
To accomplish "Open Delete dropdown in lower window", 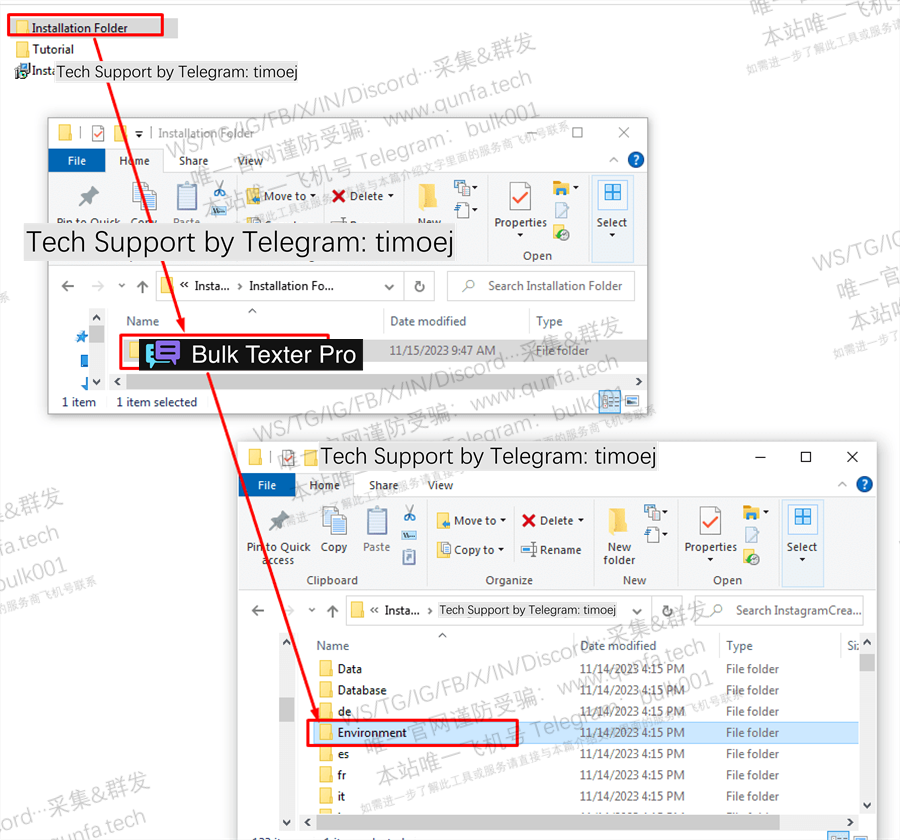I will tap(553, 521).
